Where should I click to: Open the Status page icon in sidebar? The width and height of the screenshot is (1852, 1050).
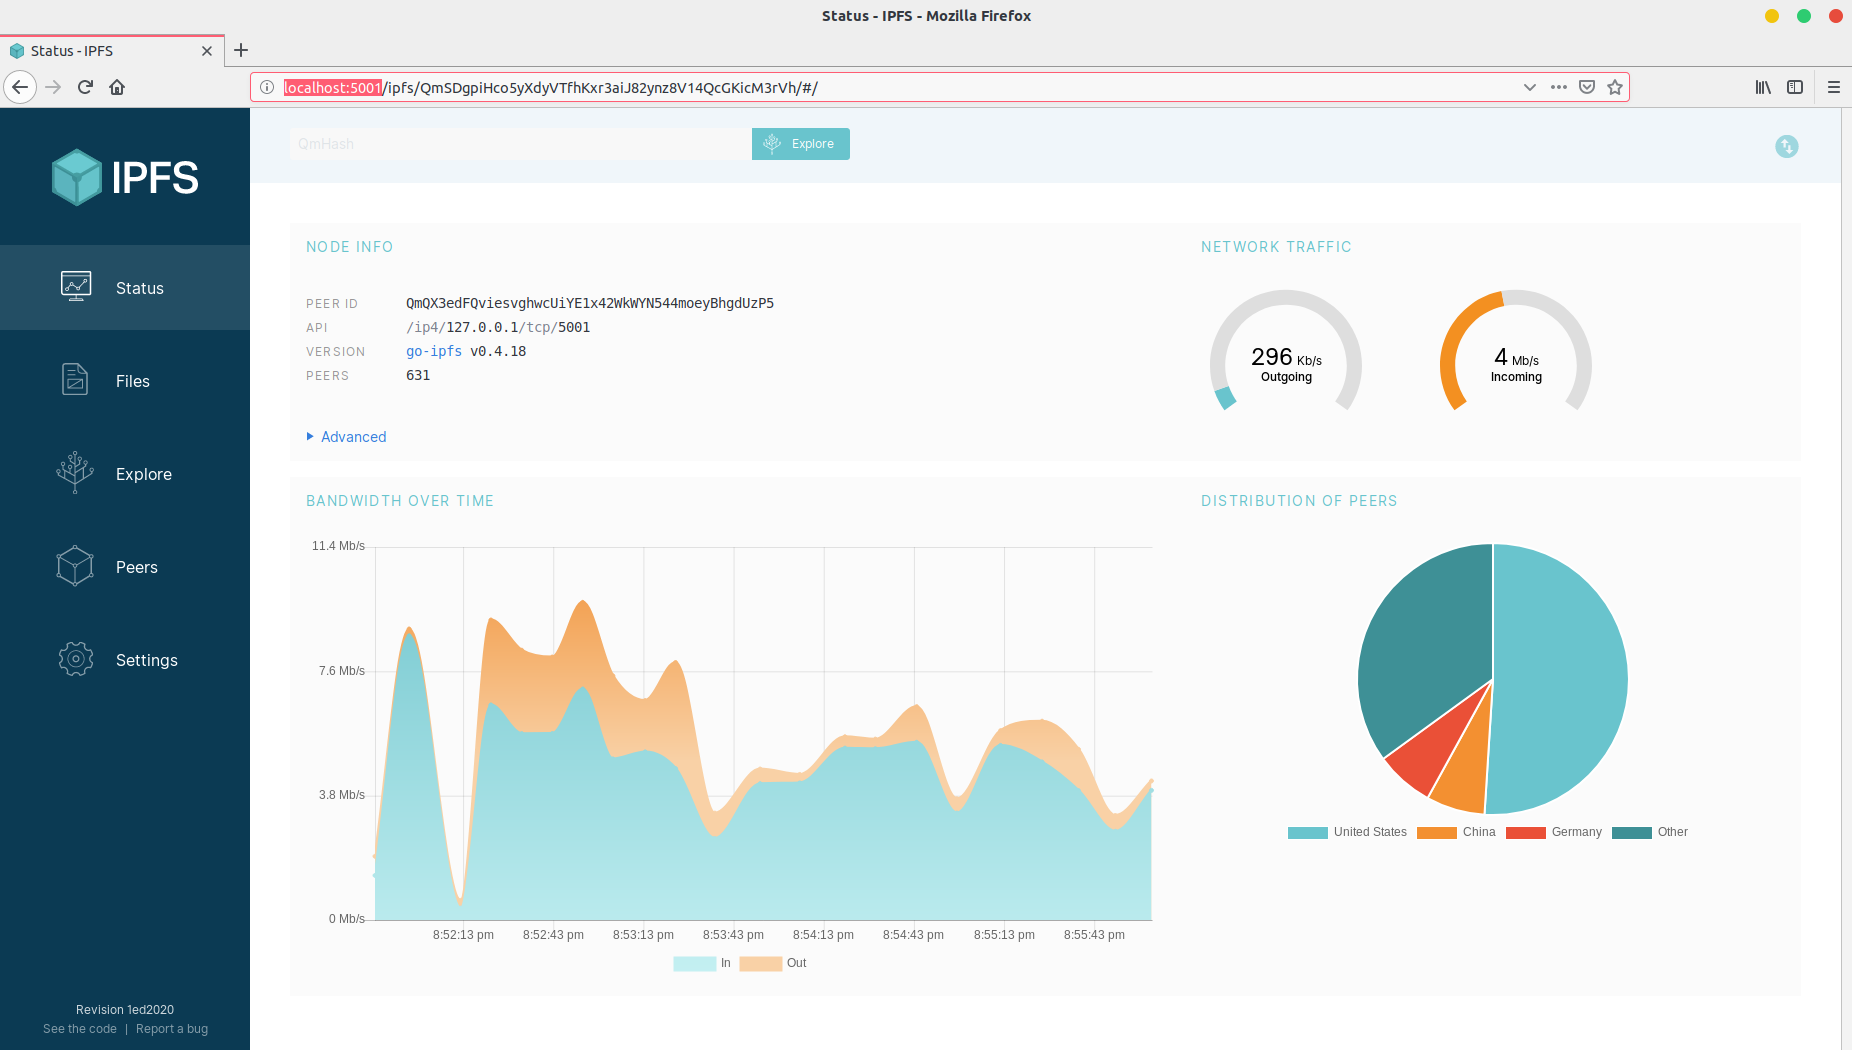click(x=76, y=287)
